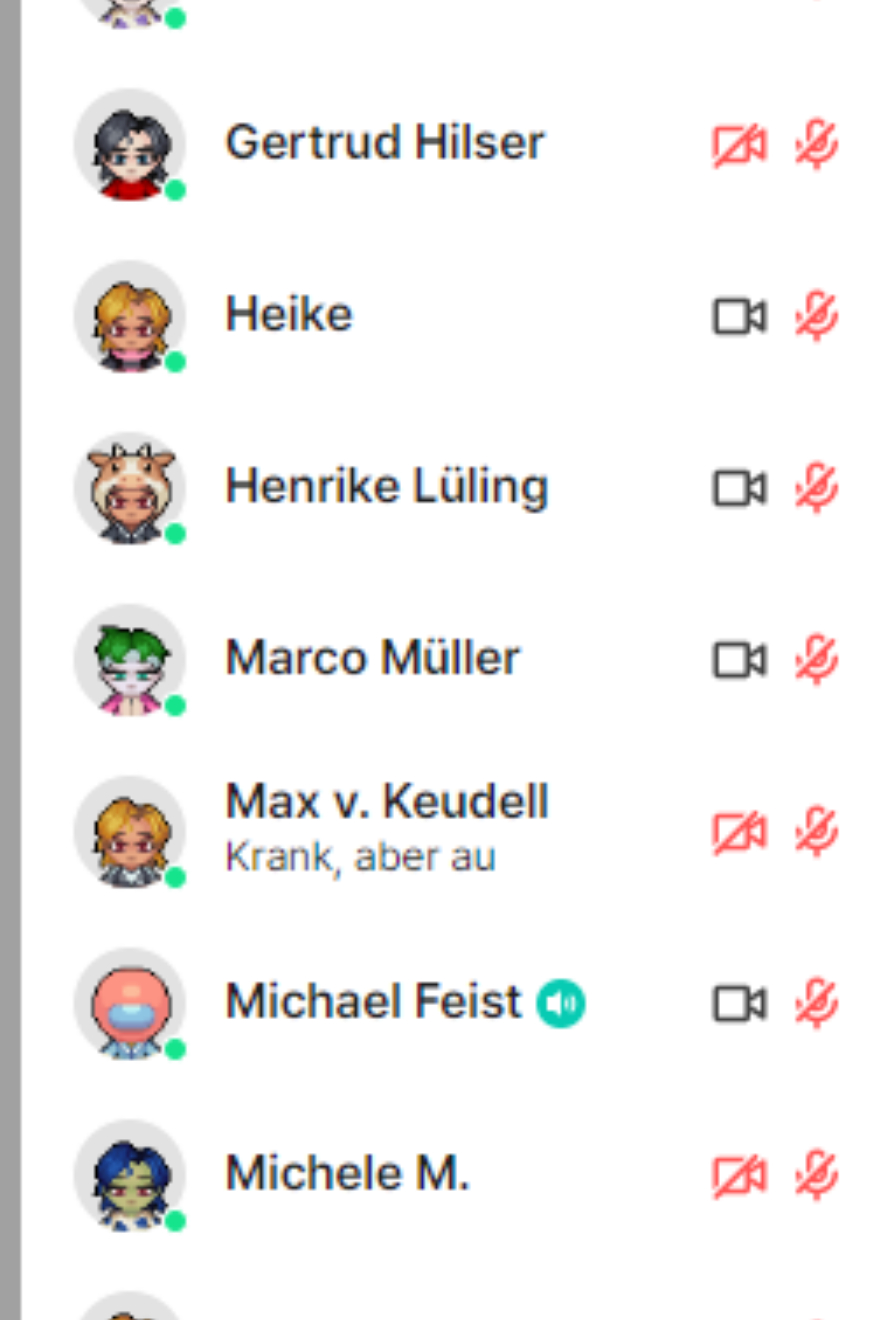Click Henrike Lüling's muted microphone icon

816,490
